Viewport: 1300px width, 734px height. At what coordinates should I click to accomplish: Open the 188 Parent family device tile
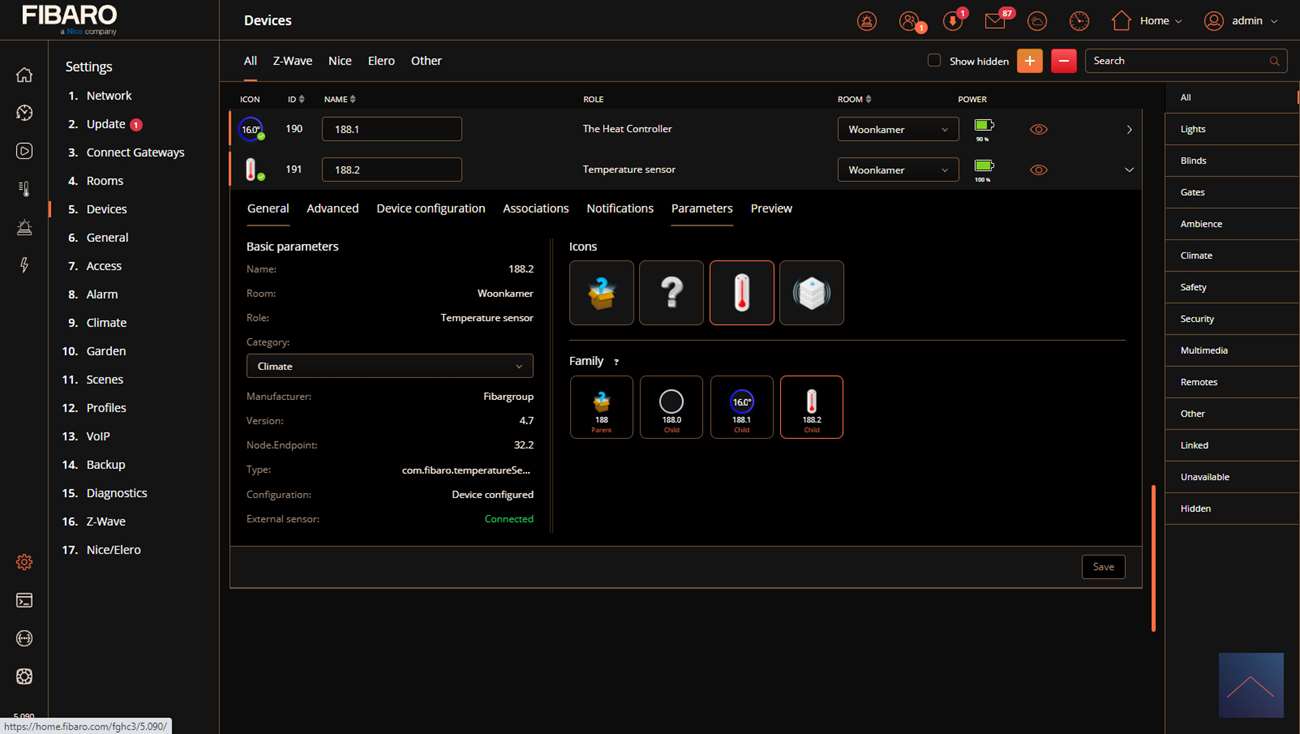click(601, 407)
